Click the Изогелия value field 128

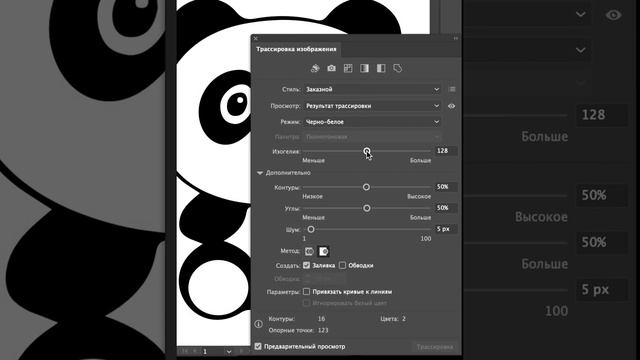[x=446, y=151]
